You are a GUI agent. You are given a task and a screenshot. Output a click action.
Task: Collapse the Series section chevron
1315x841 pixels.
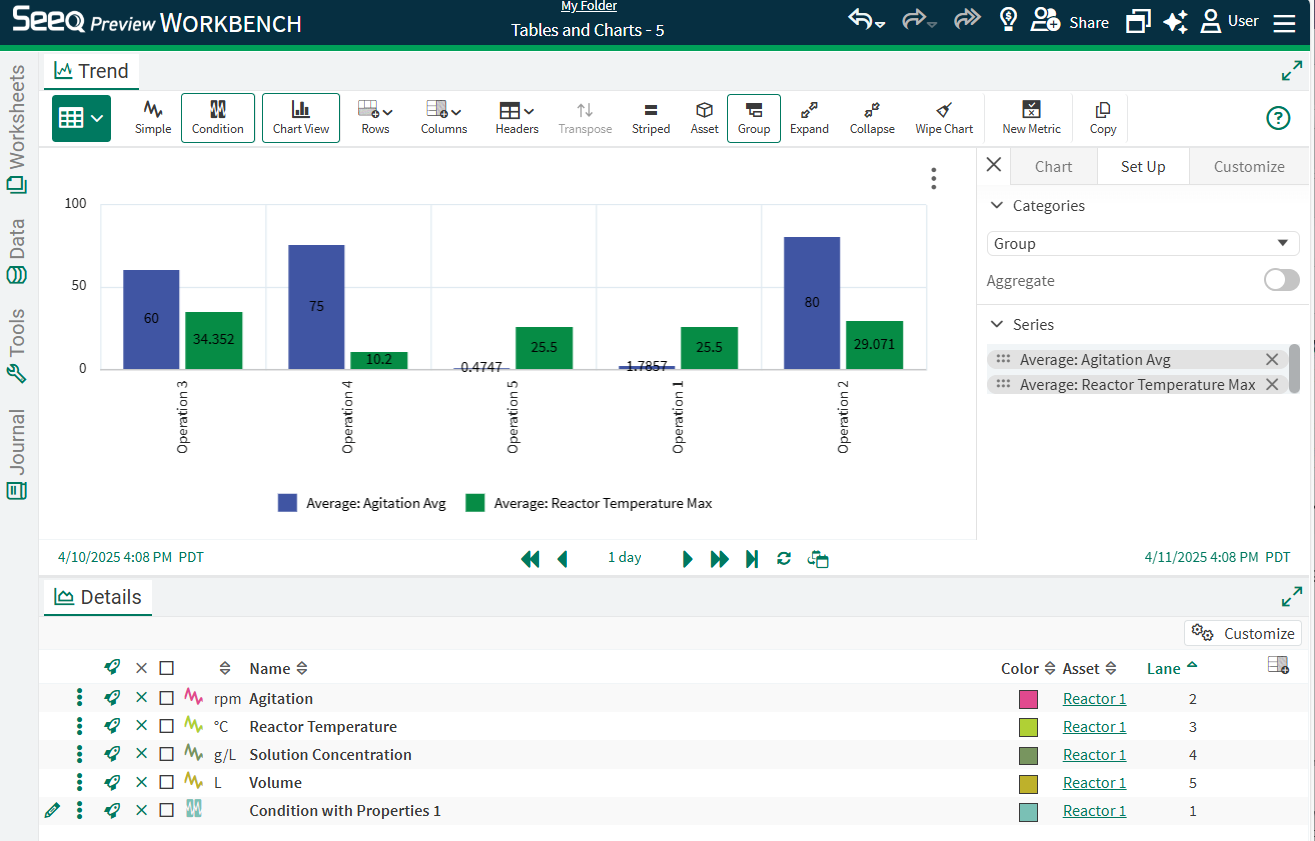[x=996, y=324]
